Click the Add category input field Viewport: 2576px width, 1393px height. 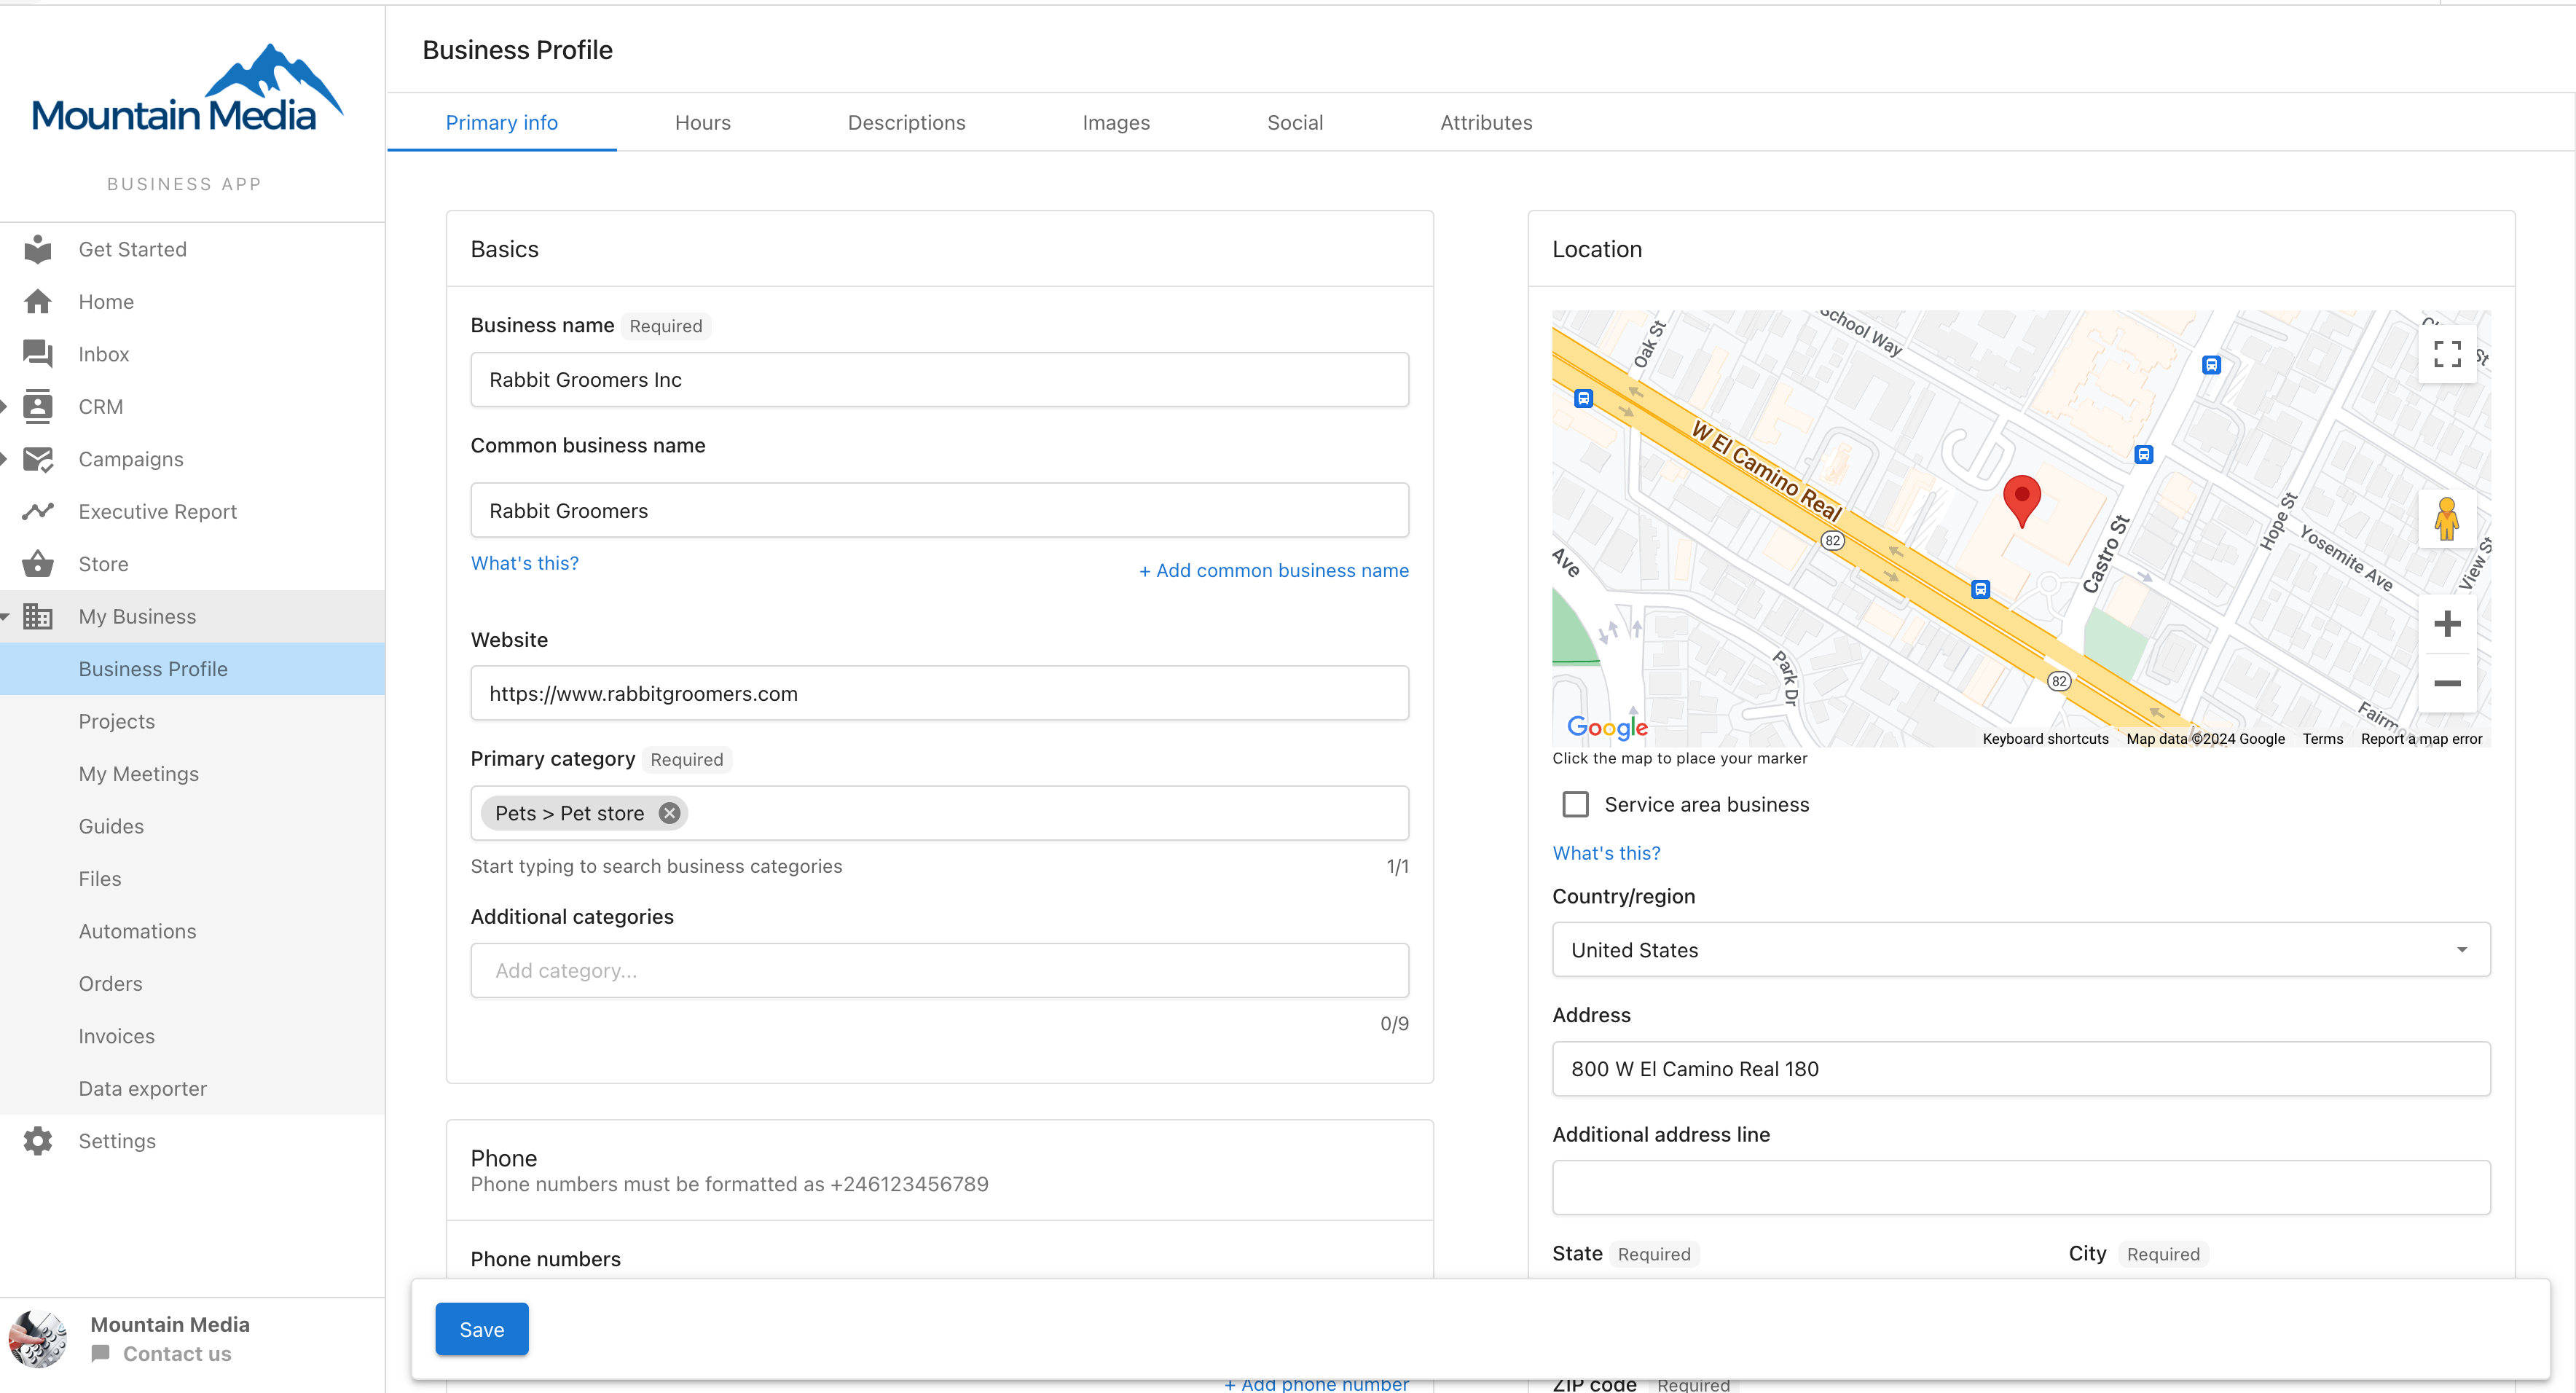click(940, 970)
